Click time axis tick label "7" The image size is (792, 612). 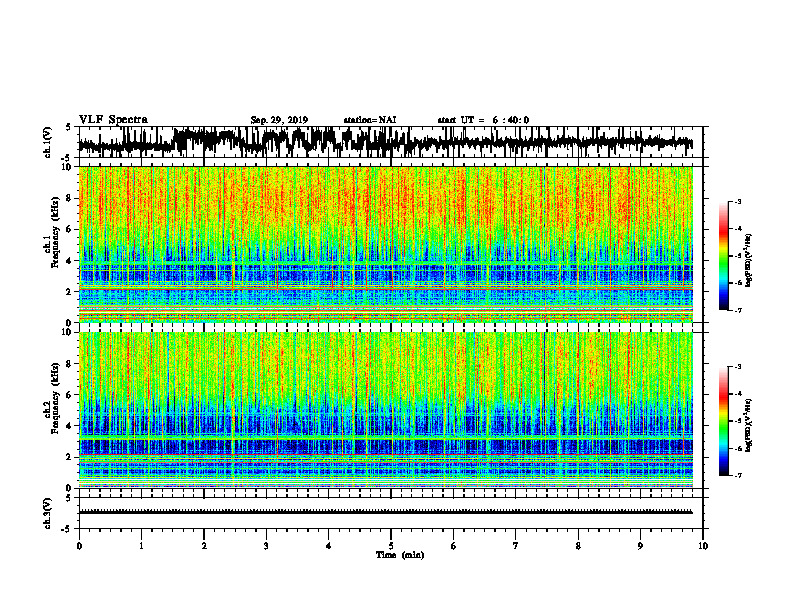(x=516, y=546)
